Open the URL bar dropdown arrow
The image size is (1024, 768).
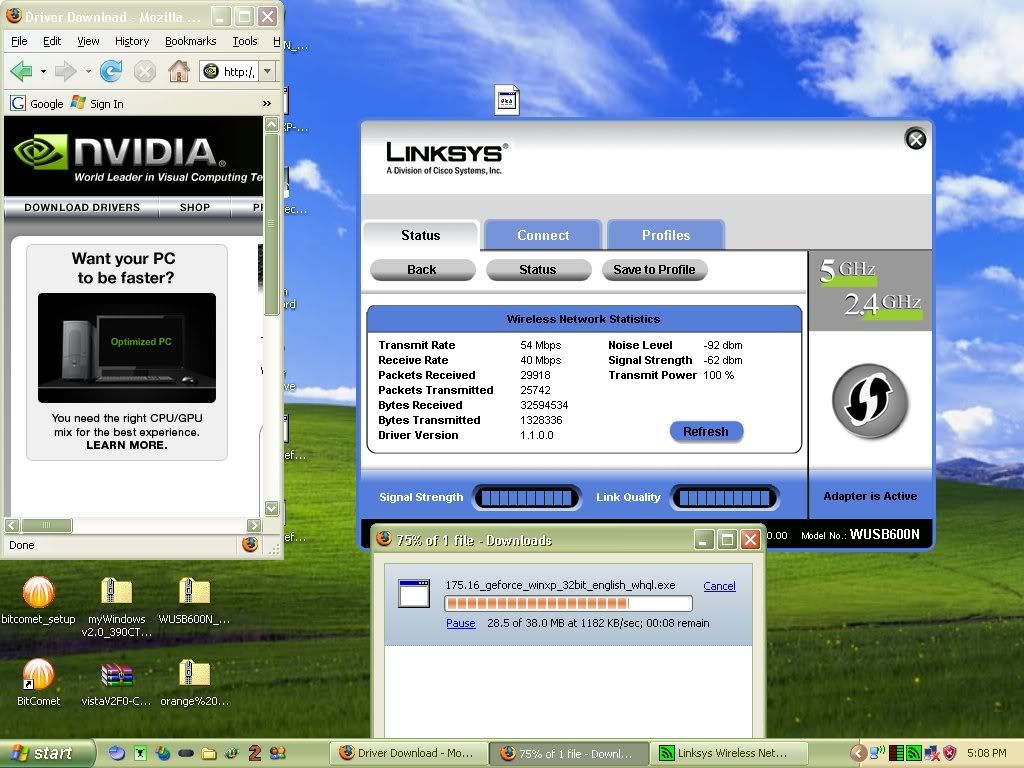point(268,71)
